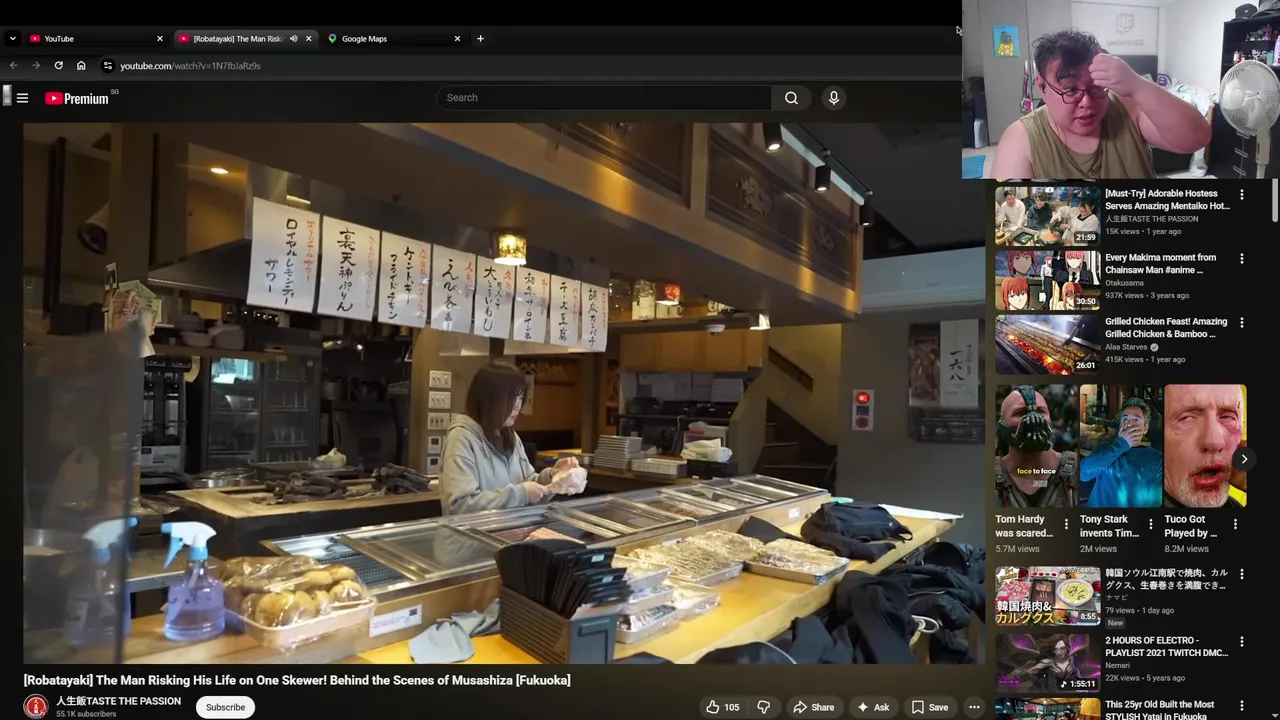Open the Every Makima moment video title
The height and width of the screenshot is (720, 1280).
[1161, 264]
